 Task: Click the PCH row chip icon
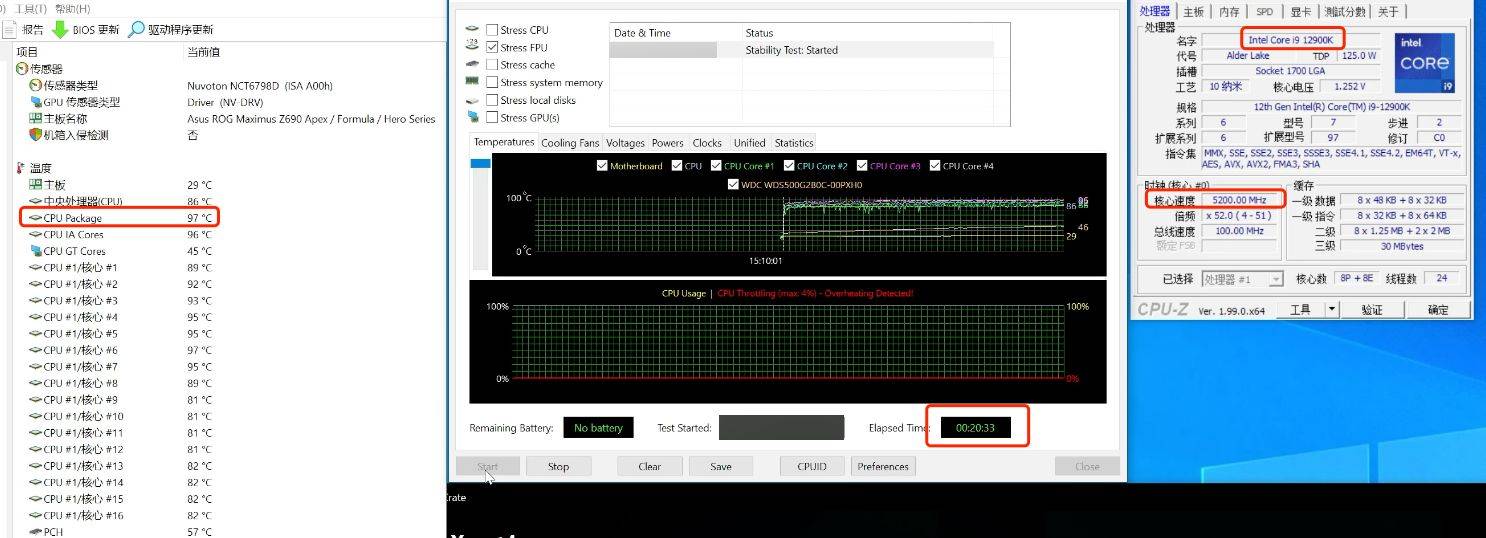click(35, 532)
